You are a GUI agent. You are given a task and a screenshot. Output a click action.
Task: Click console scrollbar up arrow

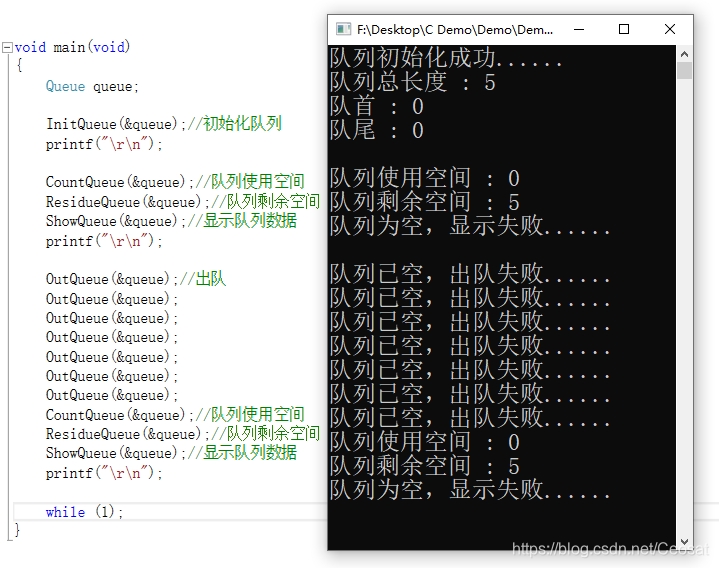pyautogui.click(x=684, y=54)
